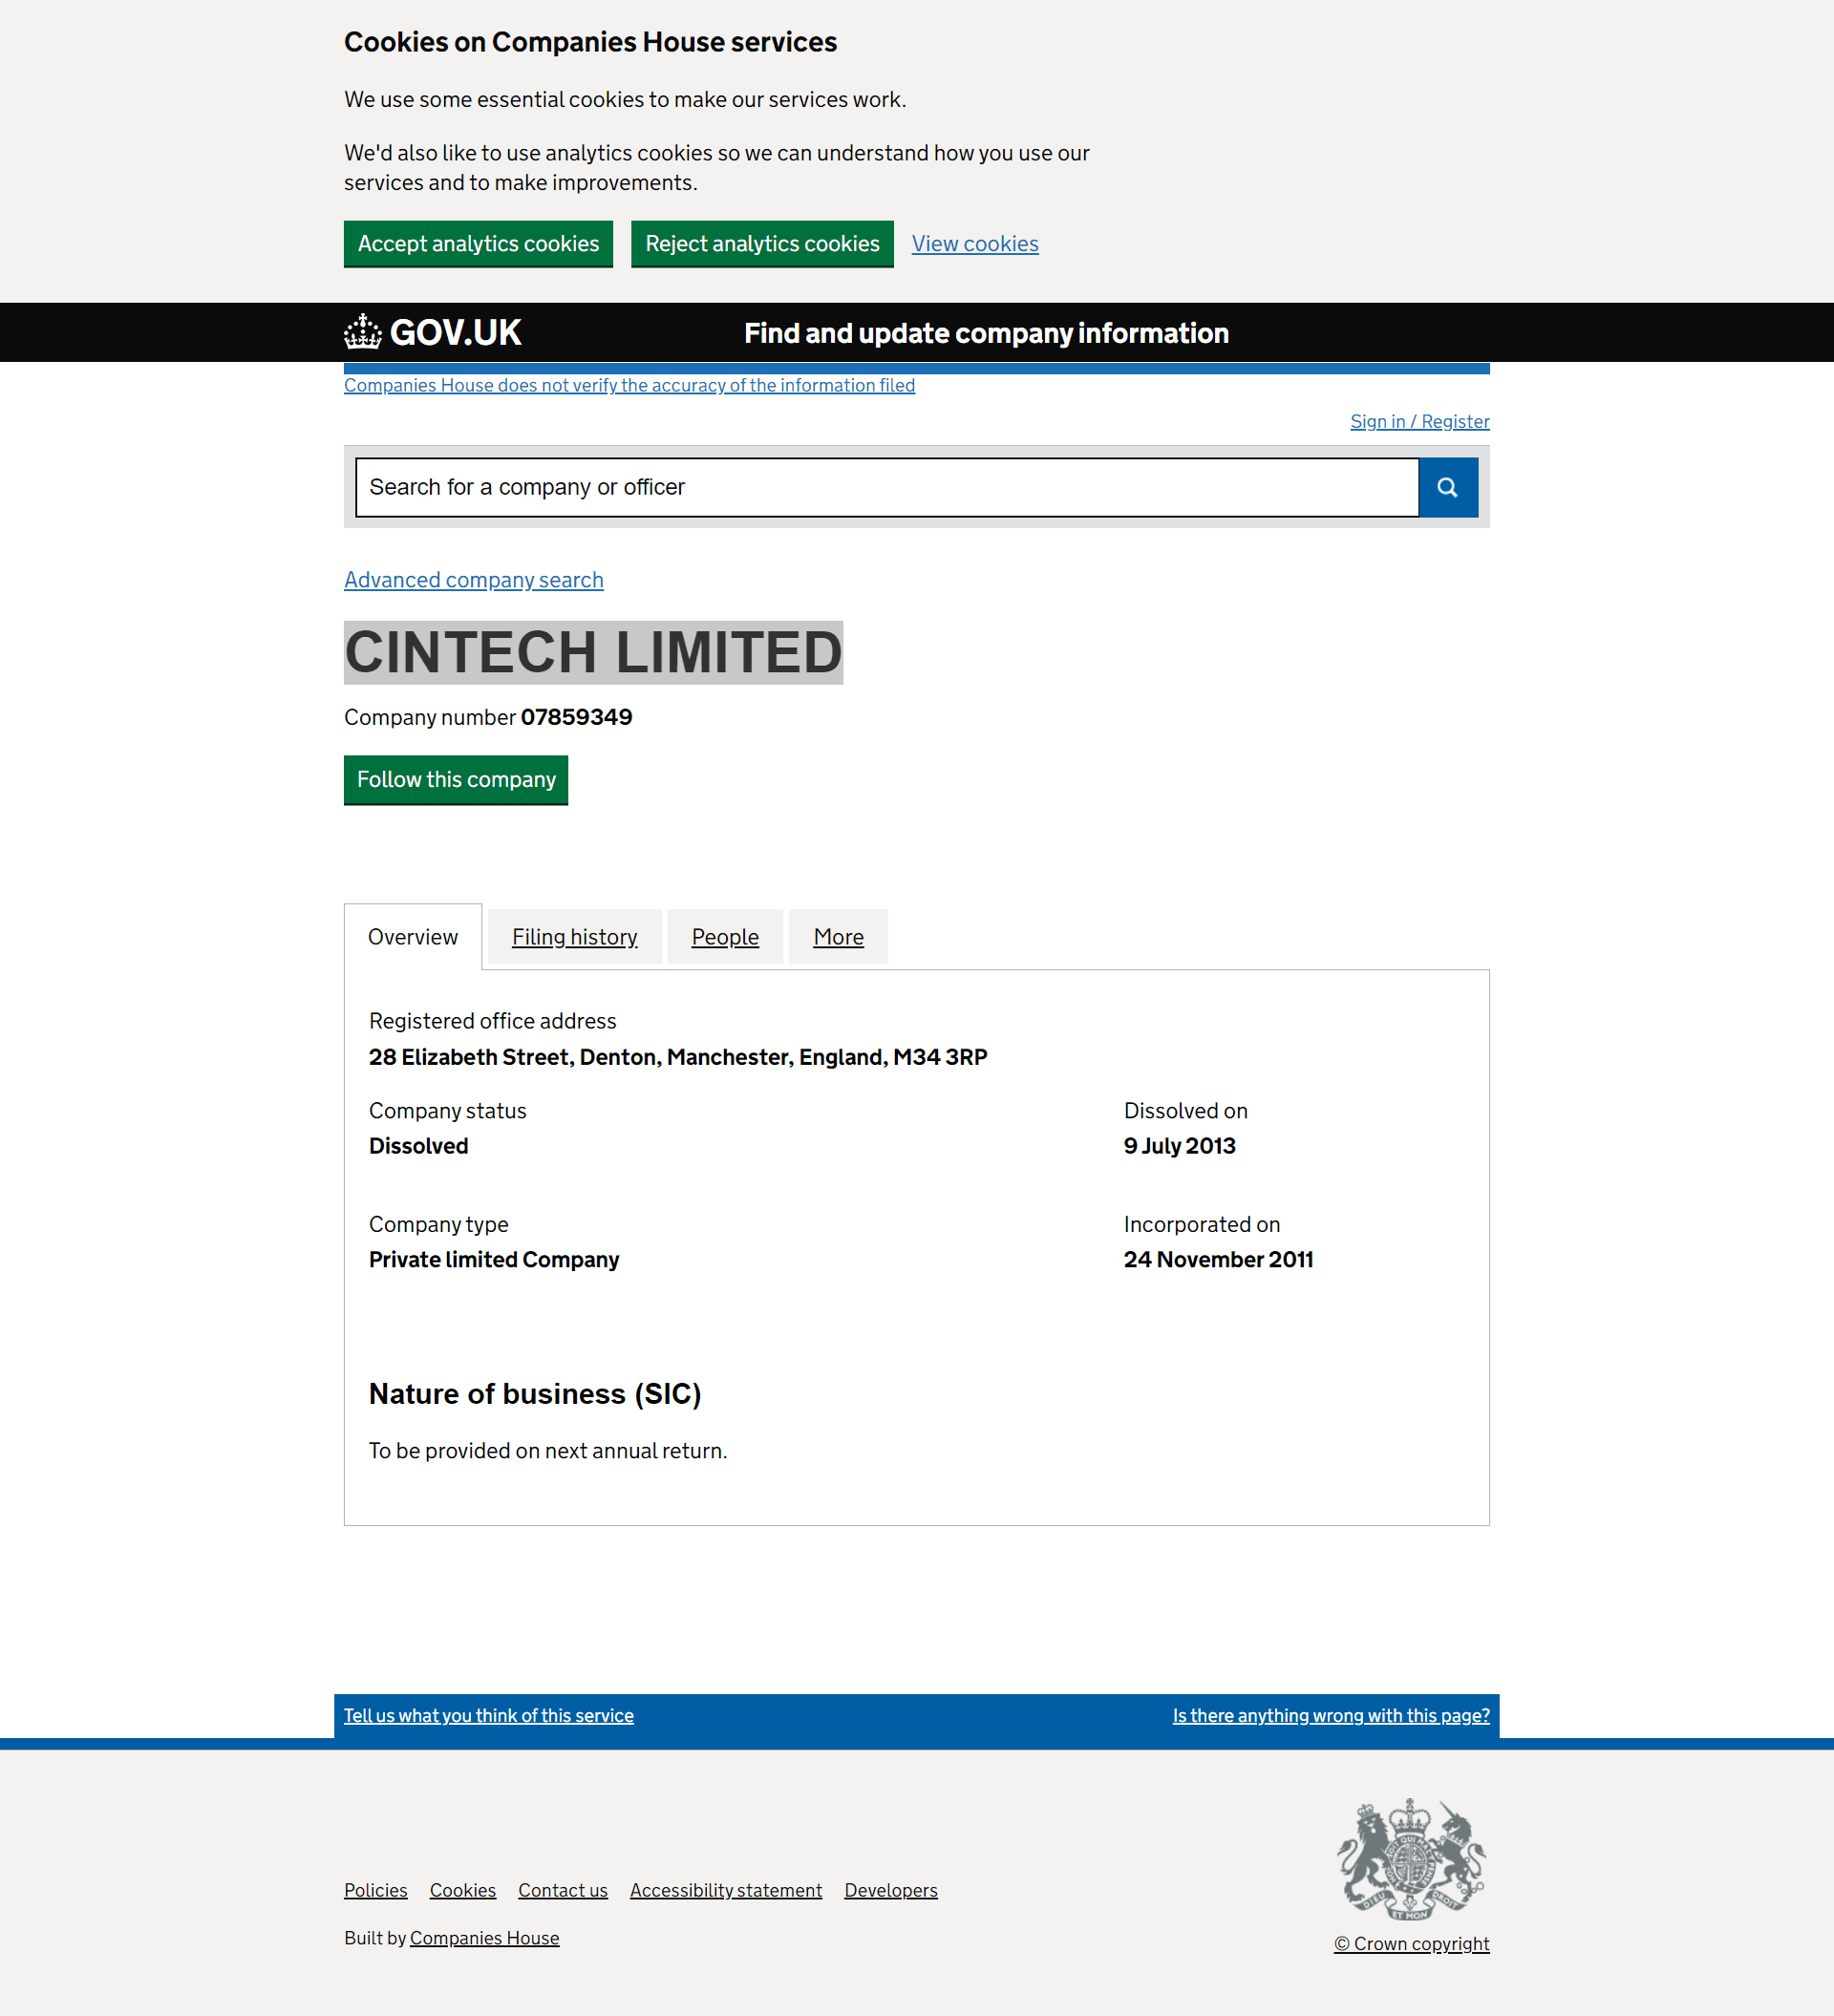Click the search input field icon
This screenshot has width=1834, height=2016.
tap(1447, 486)
